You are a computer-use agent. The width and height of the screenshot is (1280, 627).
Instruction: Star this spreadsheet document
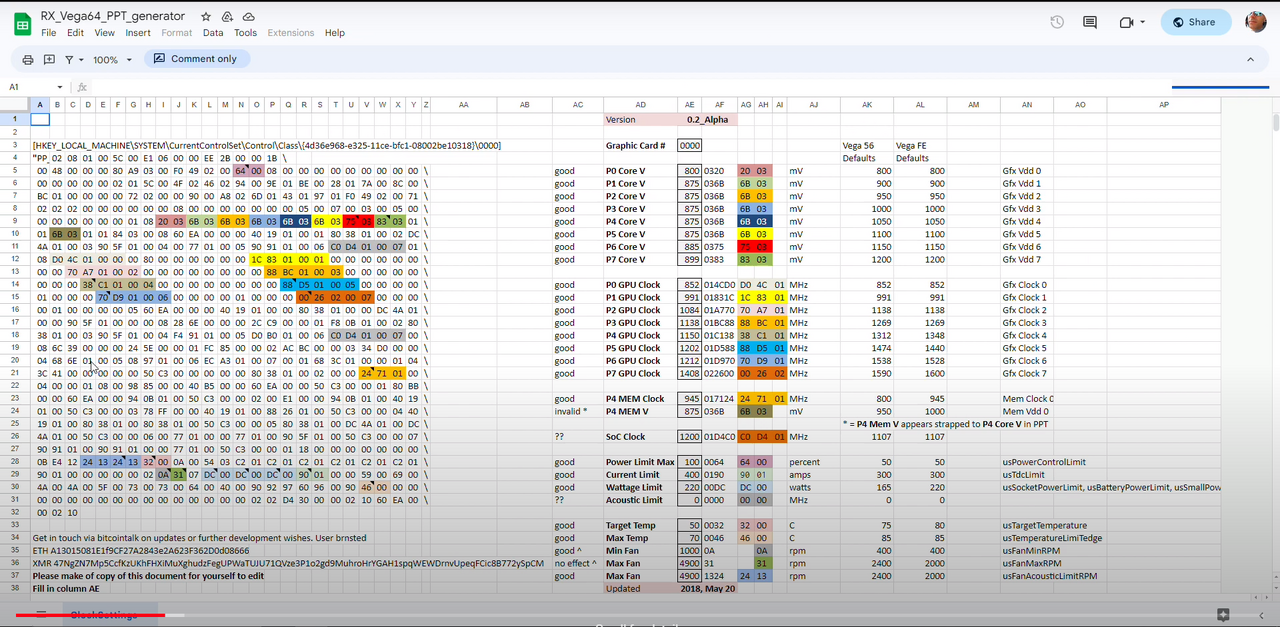pos(206,17)
